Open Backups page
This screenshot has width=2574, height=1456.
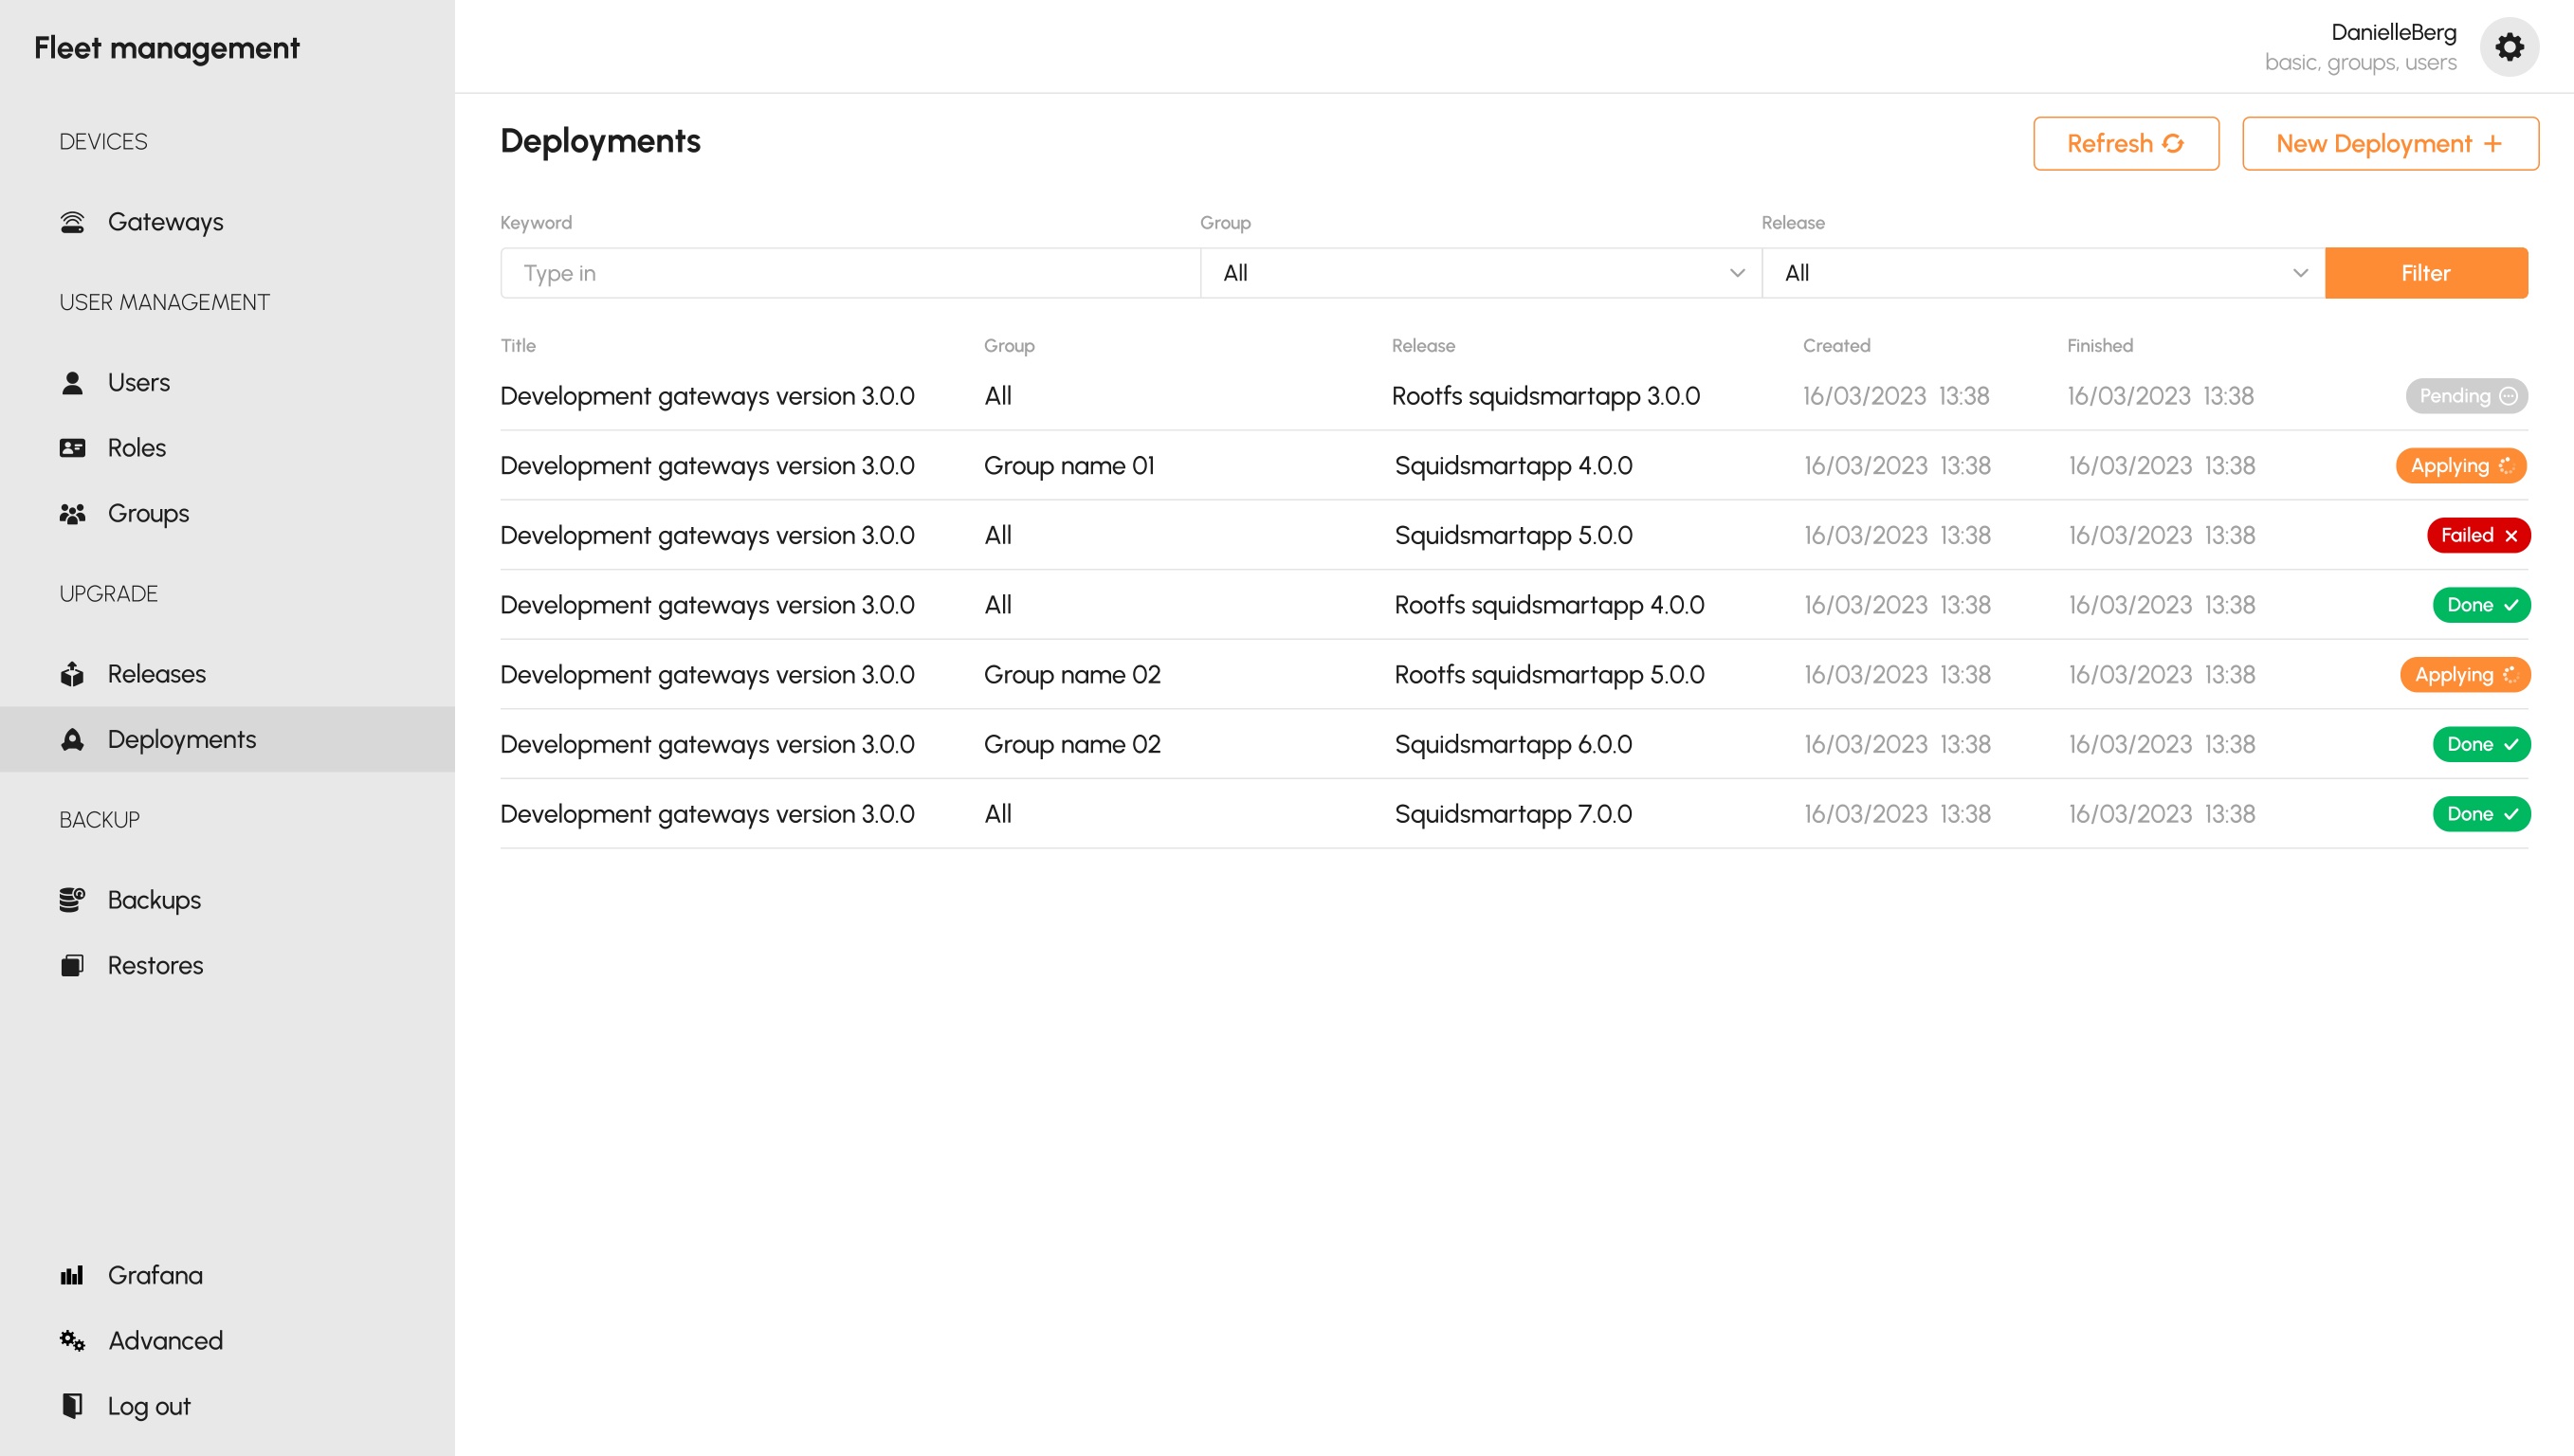(x=154, y=900)
